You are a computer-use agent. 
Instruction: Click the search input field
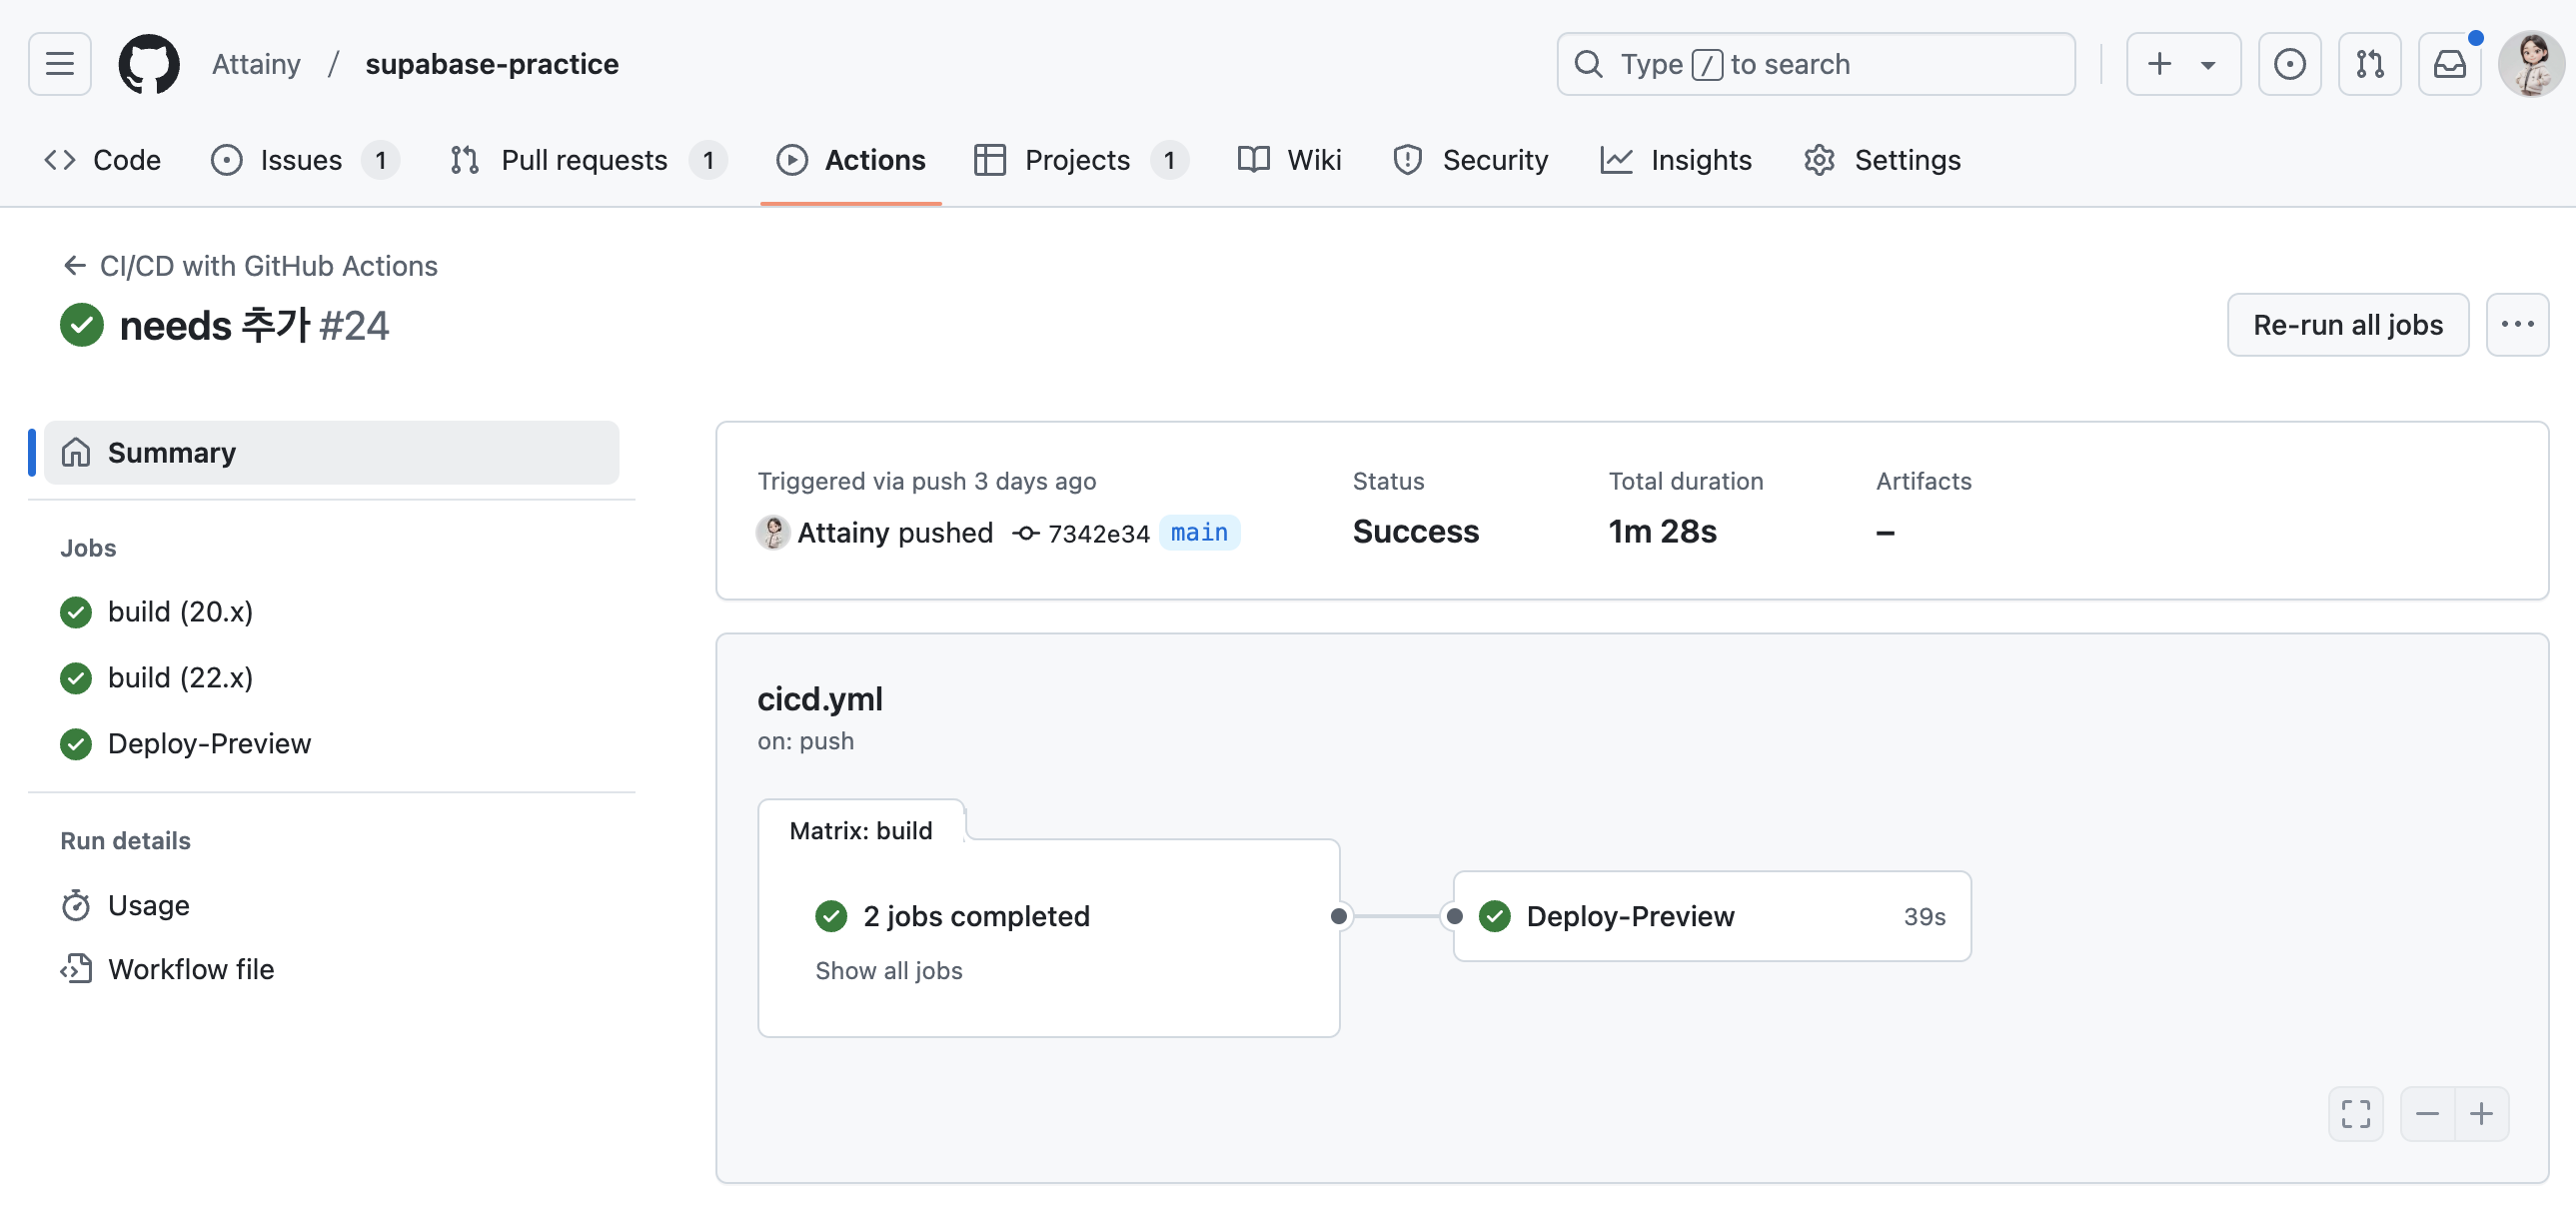coord(1815,64)
